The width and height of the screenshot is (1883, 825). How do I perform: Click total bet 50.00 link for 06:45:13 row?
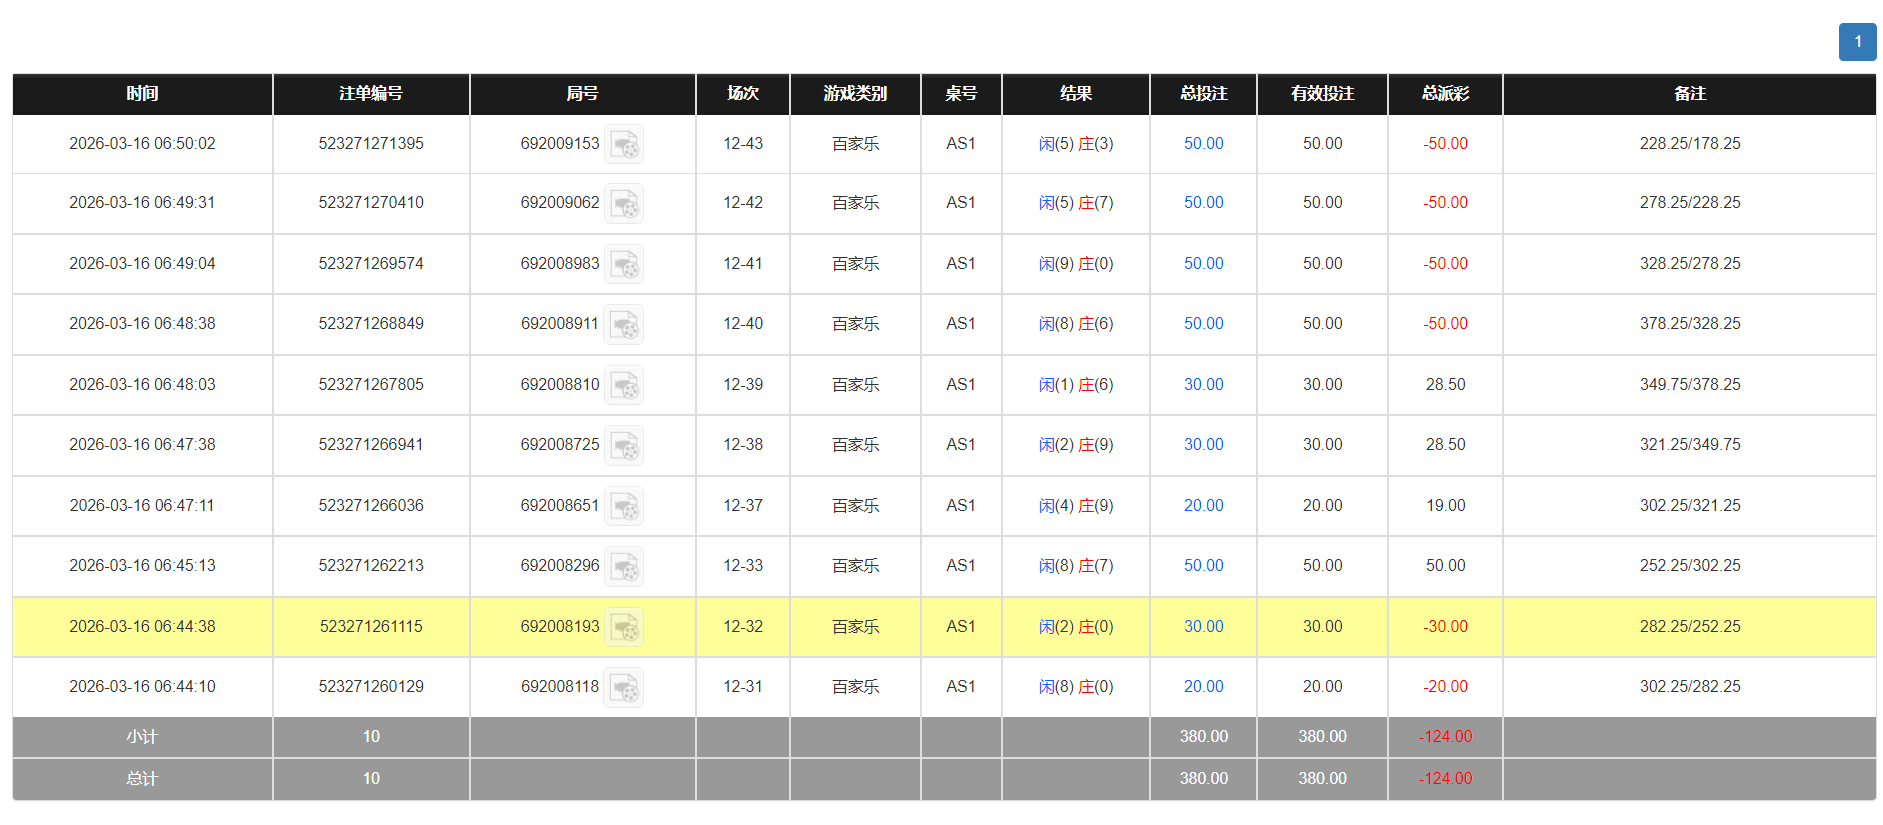[1203, 566]
